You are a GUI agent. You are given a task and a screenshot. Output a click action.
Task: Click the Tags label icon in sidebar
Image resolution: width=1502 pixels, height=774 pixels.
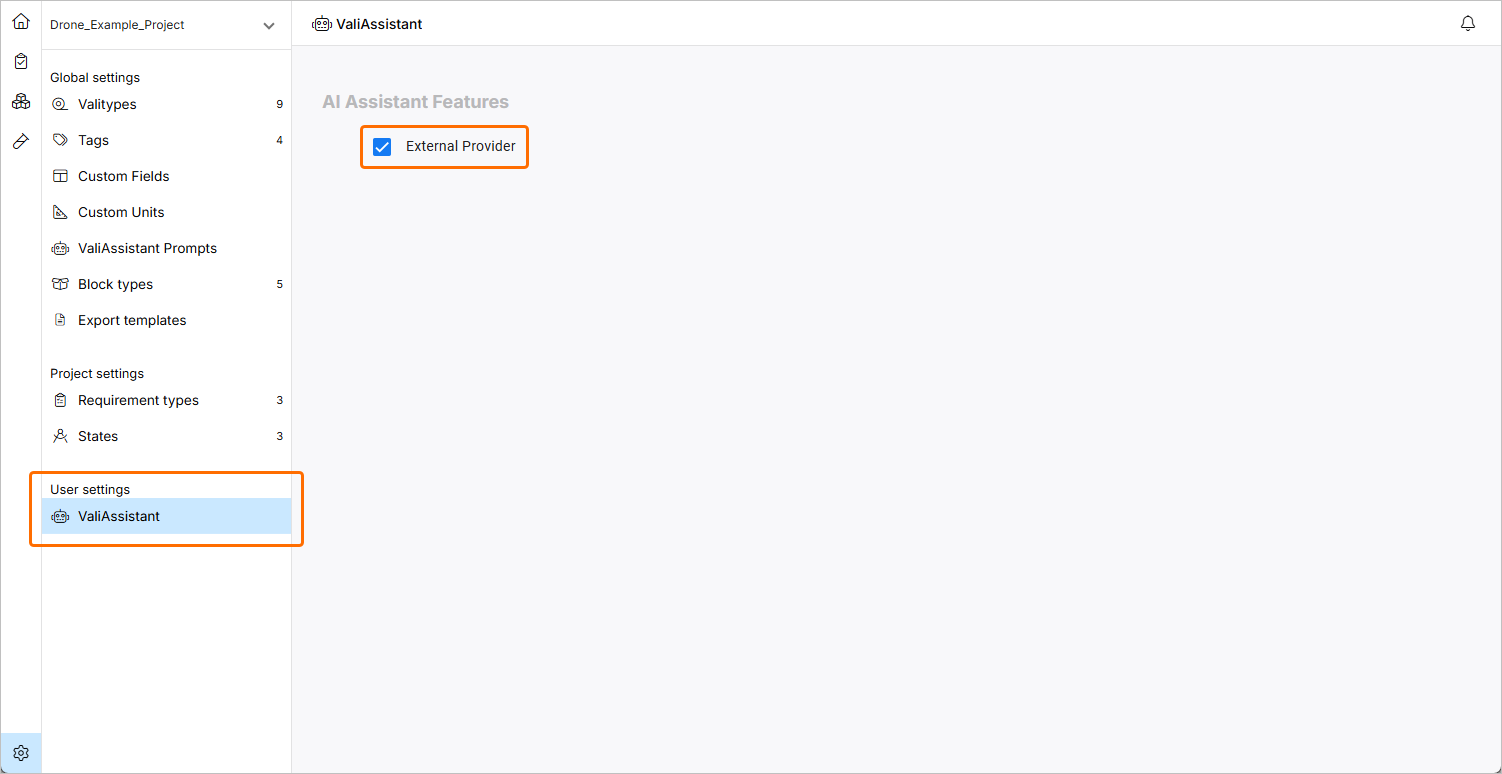[x=60, y=140]
